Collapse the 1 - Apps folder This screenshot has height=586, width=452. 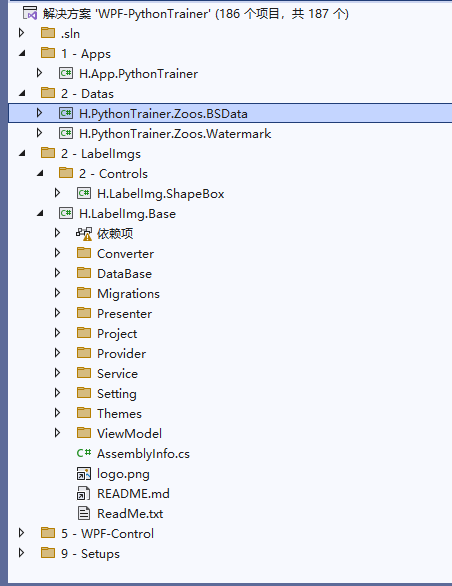click(x=22, y=53)
